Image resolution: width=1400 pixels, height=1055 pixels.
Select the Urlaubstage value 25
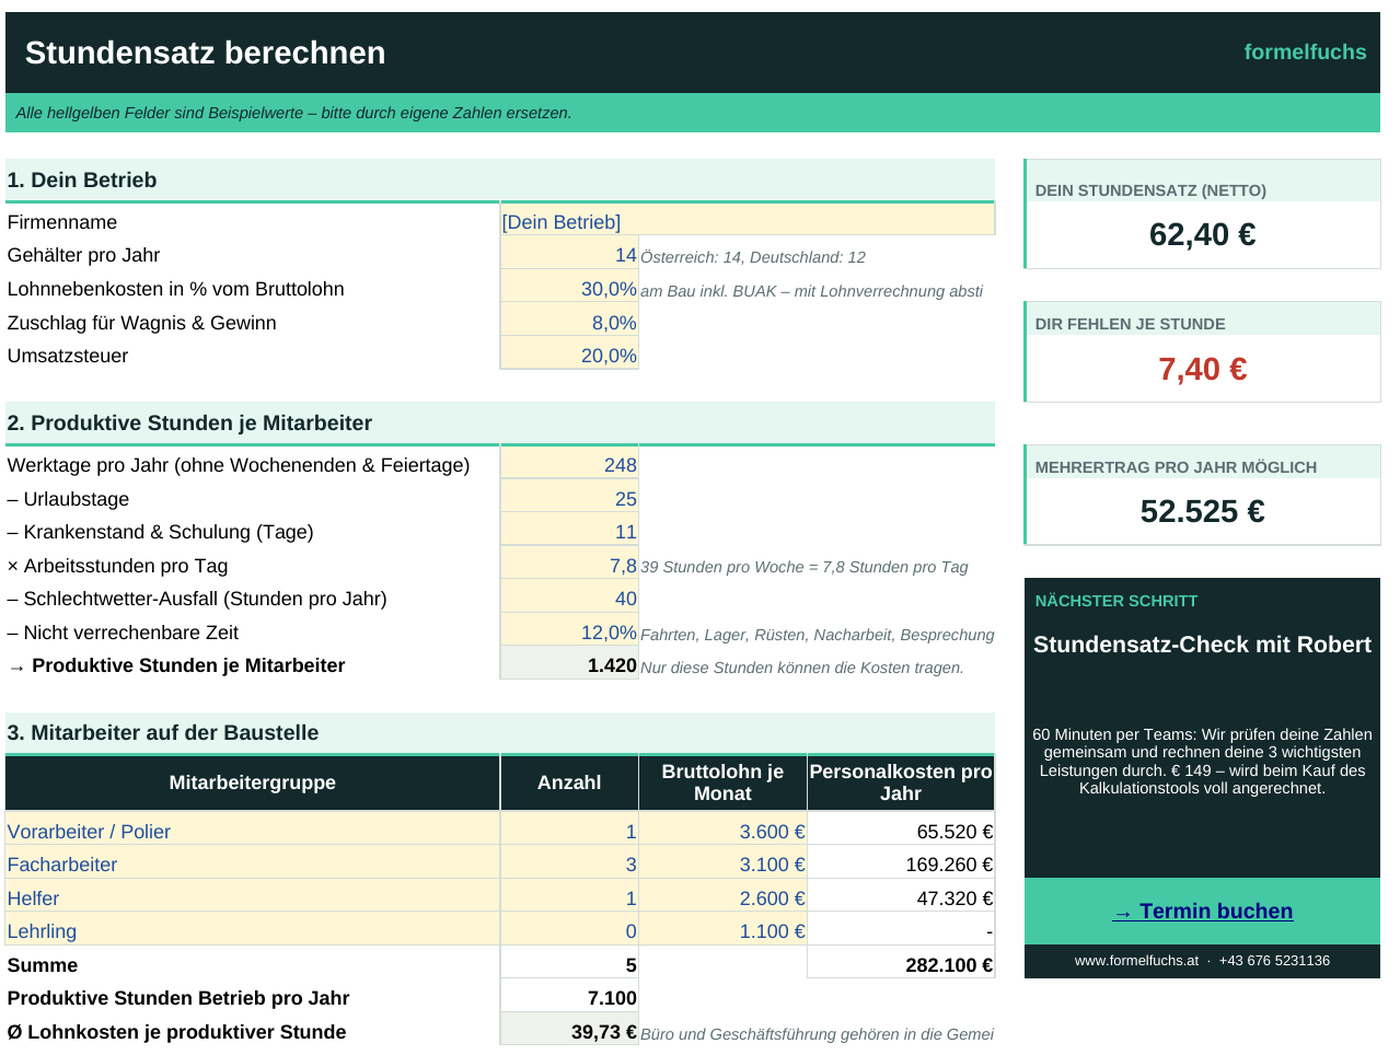[569, 498]
